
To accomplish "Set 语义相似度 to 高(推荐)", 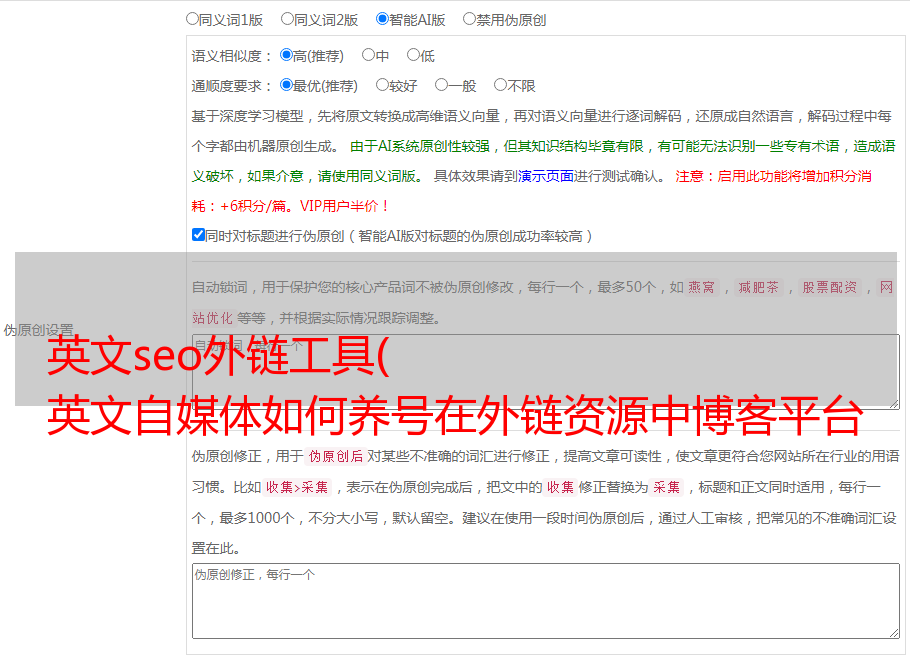I will point(286,55).
